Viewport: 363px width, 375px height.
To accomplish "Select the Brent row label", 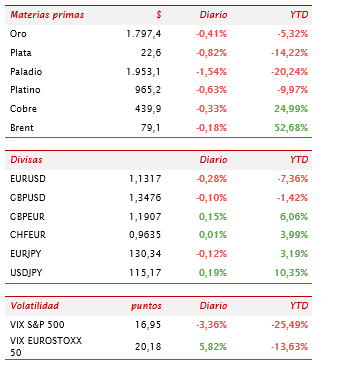I will [22, 128].
